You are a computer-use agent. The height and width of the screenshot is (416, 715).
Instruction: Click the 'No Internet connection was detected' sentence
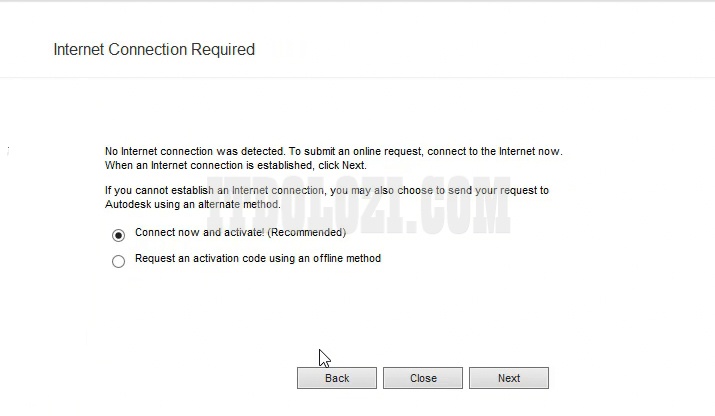195,151
